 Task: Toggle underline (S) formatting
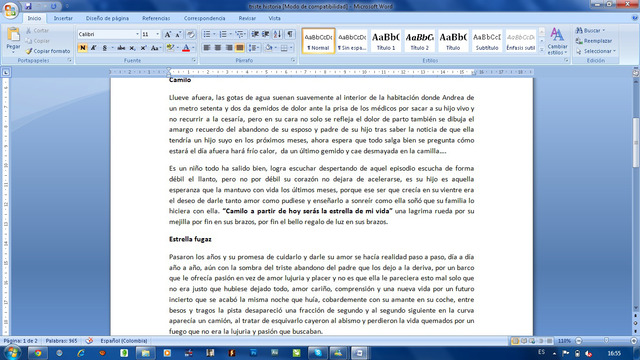104,48
